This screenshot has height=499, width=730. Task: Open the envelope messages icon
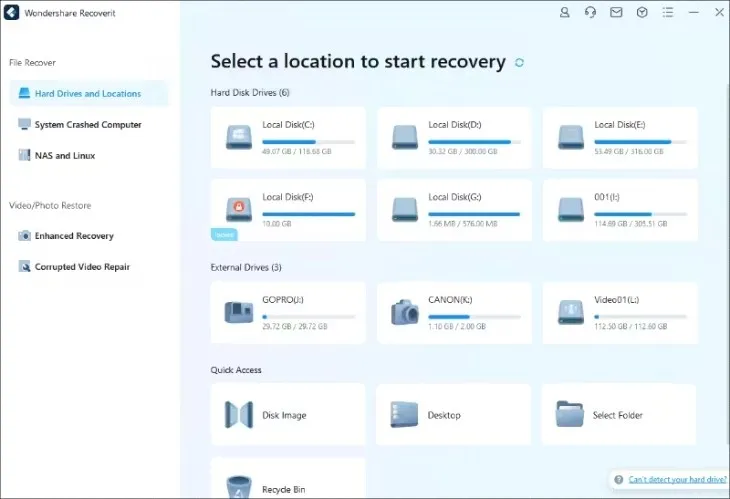(x=616, y=13)
